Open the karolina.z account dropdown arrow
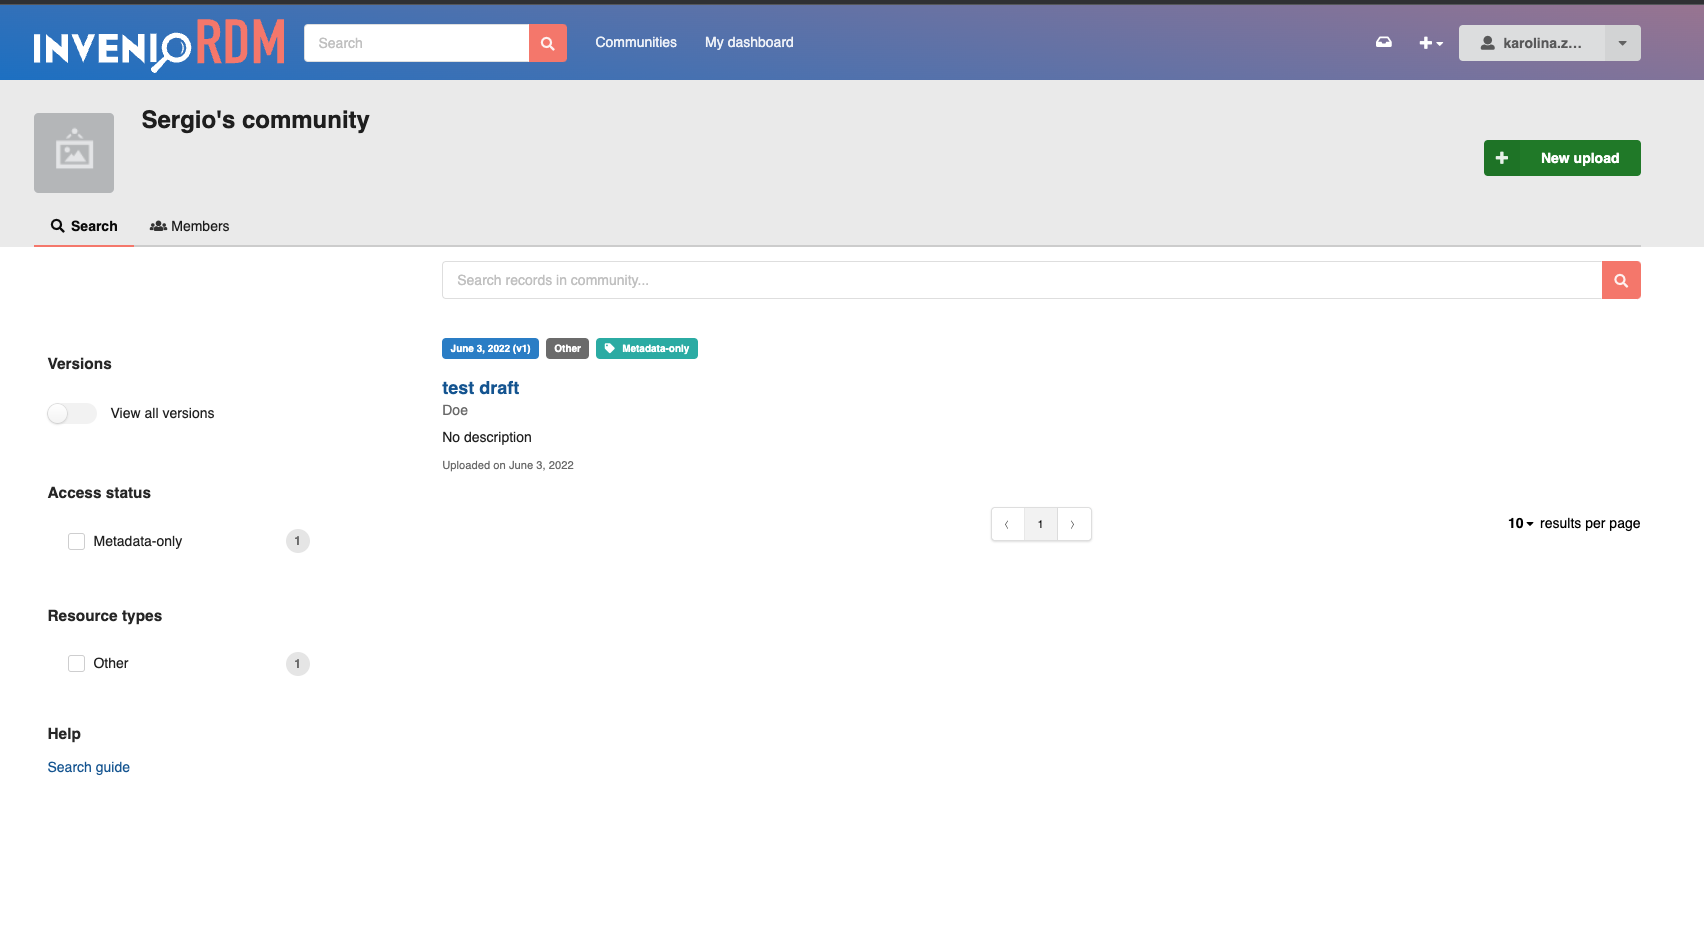The image size is (1704, 933). click(x=1621, y=42)
